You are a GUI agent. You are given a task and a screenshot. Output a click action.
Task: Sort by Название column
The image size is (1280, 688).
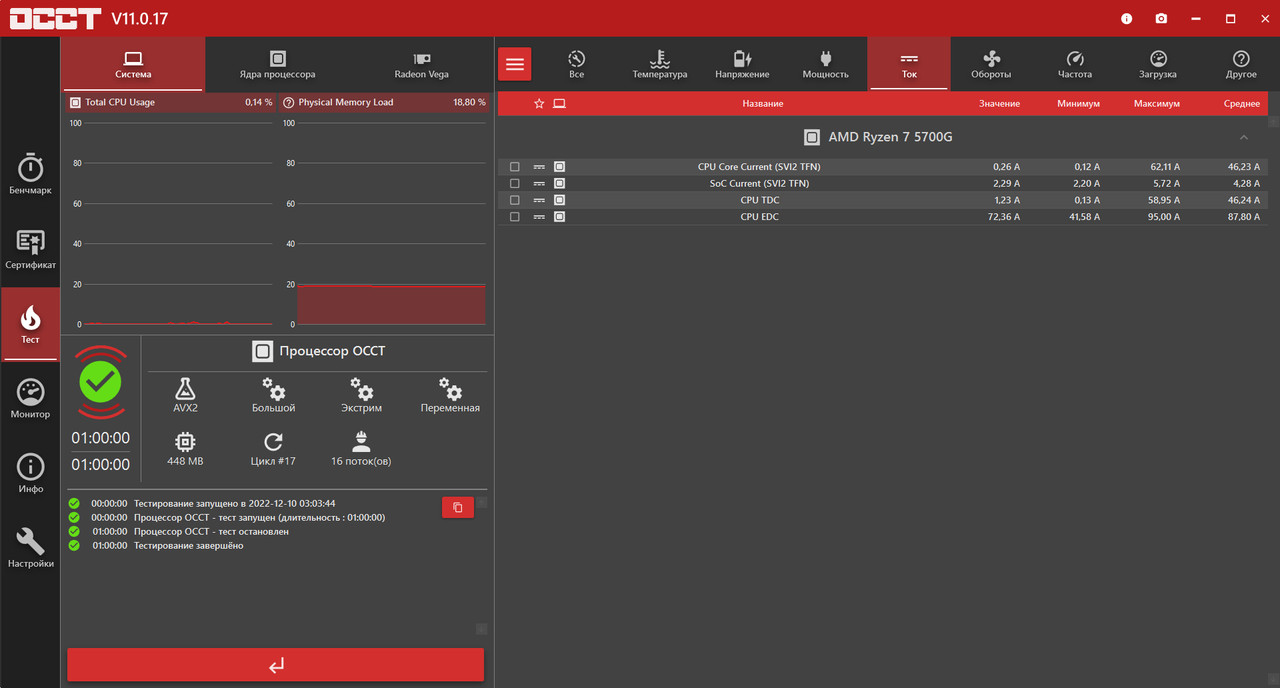762,104
